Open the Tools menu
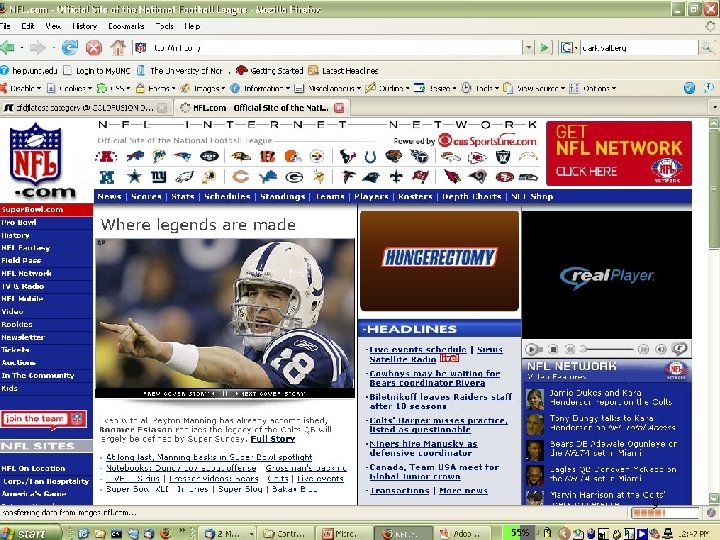The height and width of the screenshot is (540, 720). pyautogui.click(x=164, y=26)
